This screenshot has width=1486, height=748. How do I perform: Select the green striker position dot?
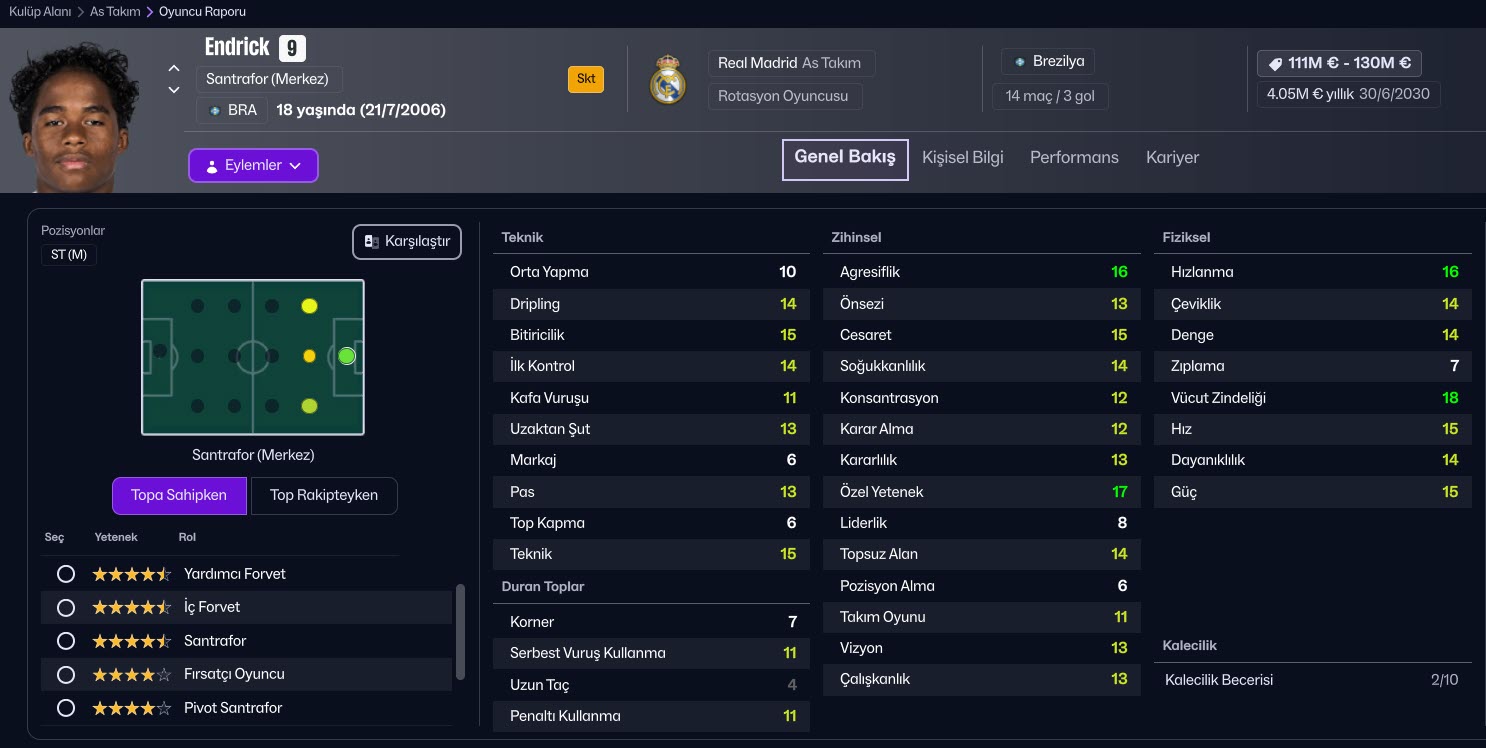pos(347,356)
